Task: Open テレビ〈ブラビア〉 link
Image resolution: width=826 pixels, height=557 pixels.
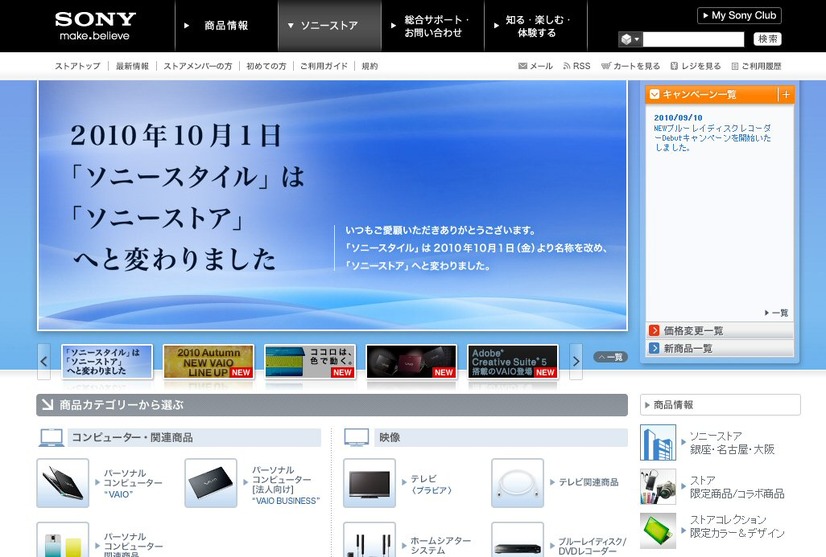Action: pos(431,484)
